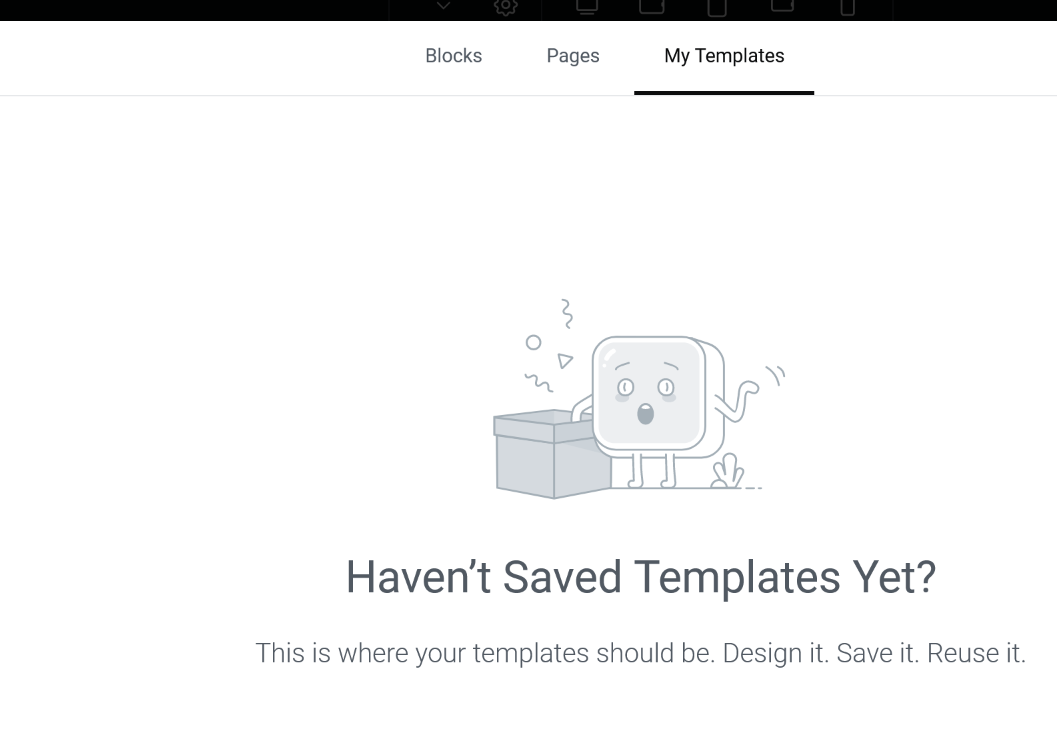1057x750 pixels.
Task: Select the landscape mobile preview icon
Action: coord(782,5)
